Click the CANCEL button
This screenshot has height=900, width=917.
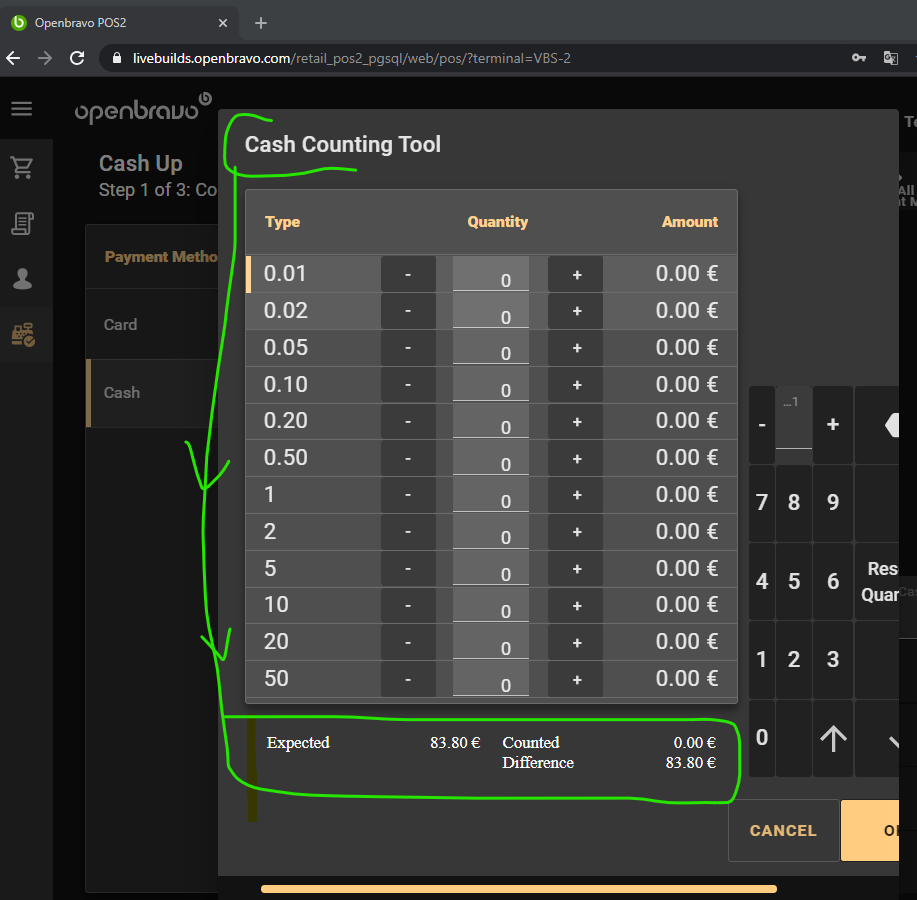coord(783,830)
